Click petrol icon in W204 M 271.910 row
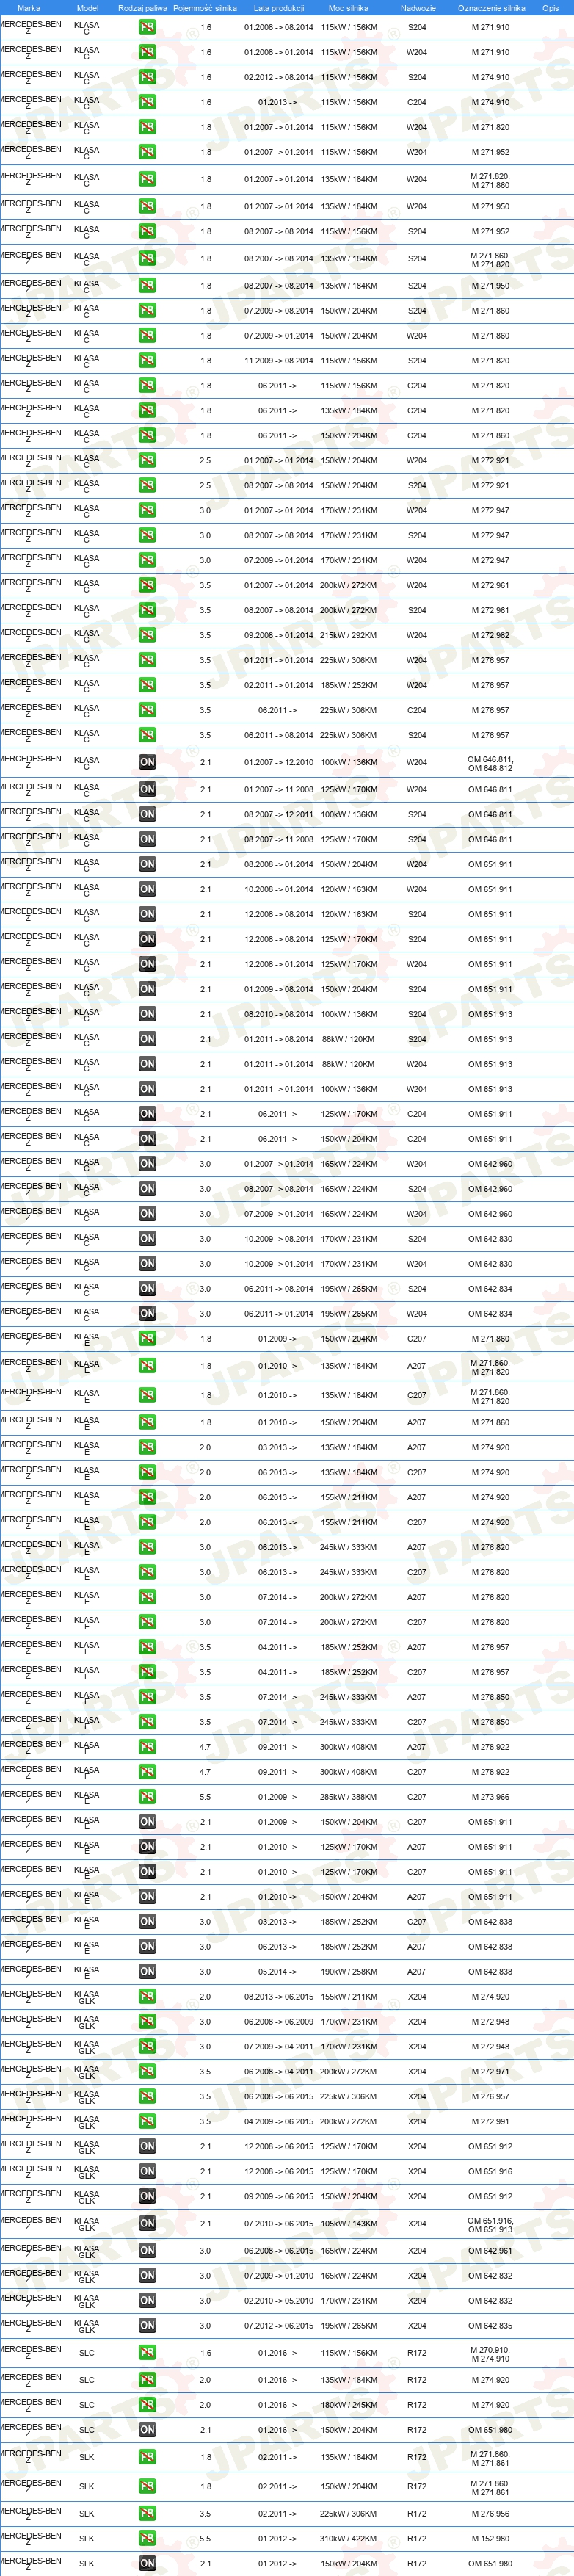The image size is (574, 2576). 147,52
